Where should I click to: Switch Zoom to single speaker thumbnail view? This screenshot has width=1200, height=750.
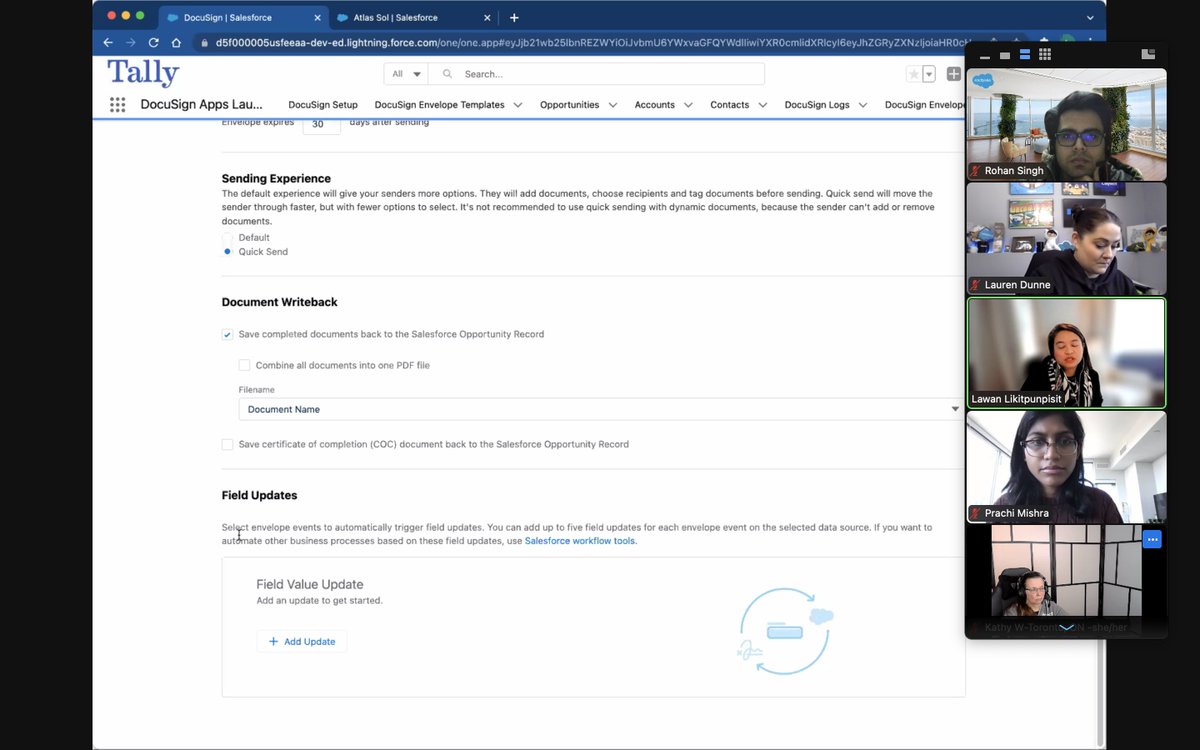(1005, 55)
